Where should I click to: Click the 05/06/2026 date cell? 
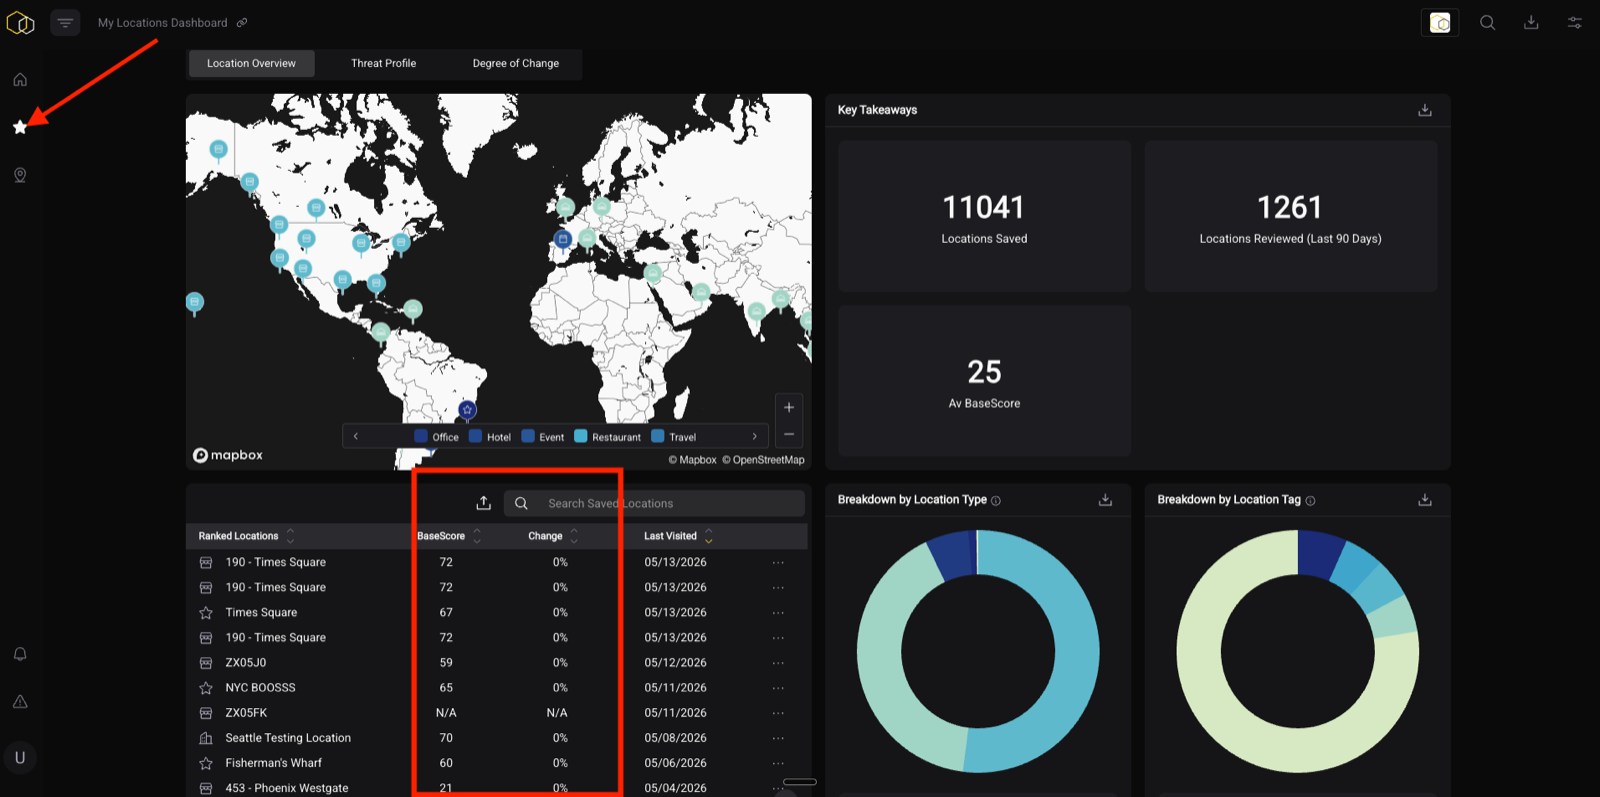pos(675,763)
